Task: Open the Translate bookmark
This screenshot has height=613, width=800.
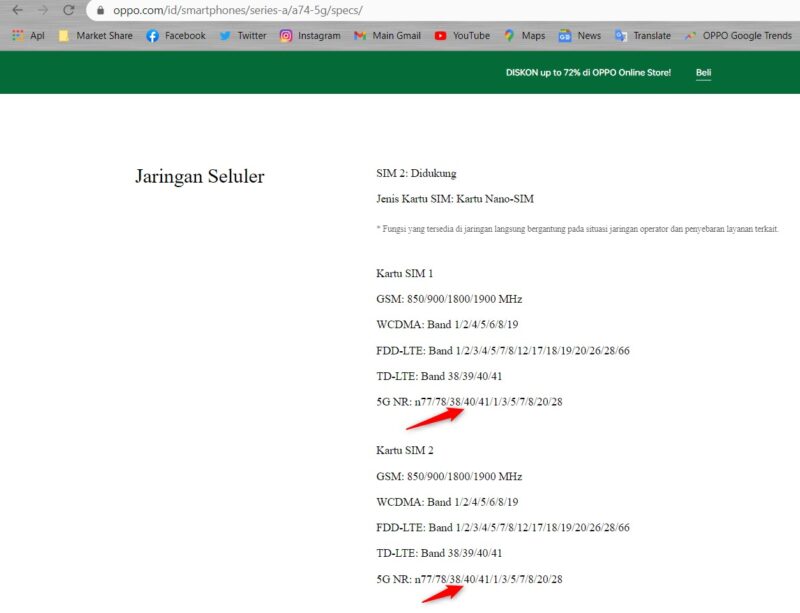Action: tap(643, 36)
